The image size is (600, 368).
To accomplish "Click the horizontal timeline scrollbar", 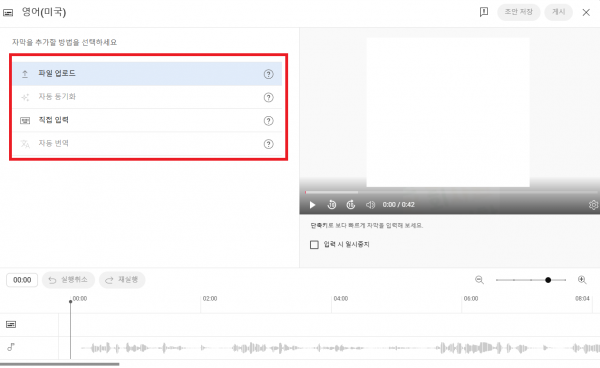I will (60, 364).
